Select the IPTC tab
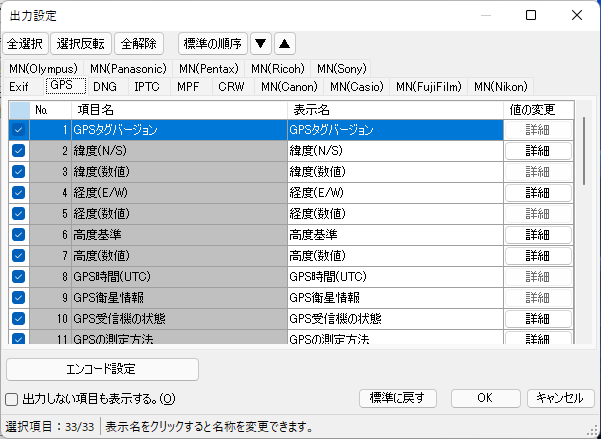Screen dimensions: 601x439 point(148,87)
